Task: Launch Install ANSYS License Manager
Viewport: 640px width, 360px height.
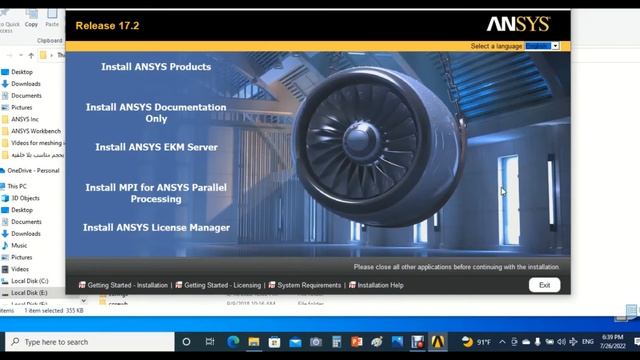Action: (x=156, y=228)
